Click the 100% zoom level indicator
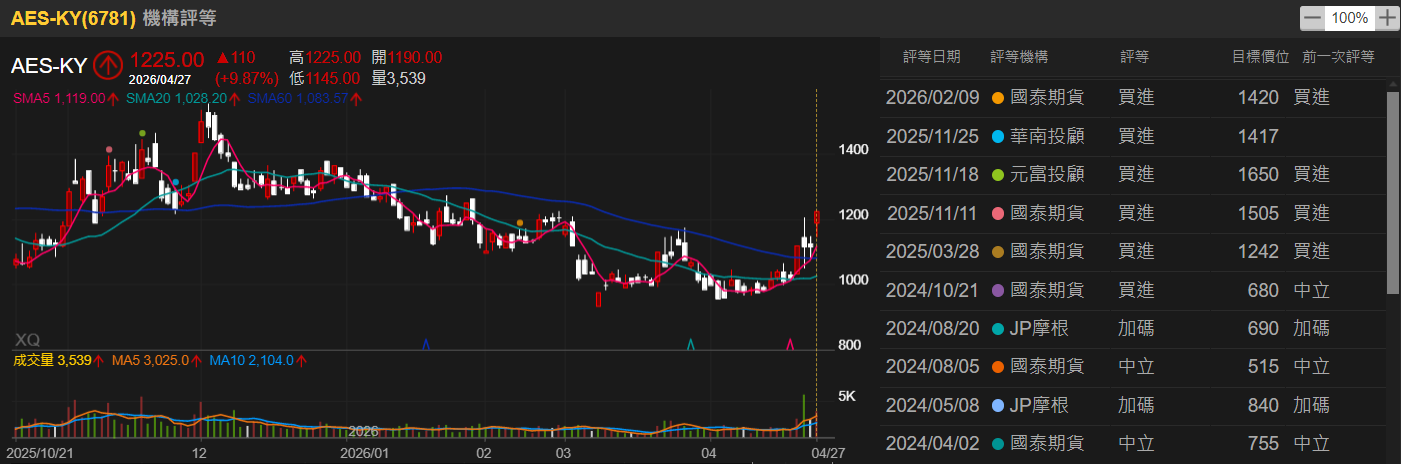Screen dimensions: 1401x464 click(1350, 18)
